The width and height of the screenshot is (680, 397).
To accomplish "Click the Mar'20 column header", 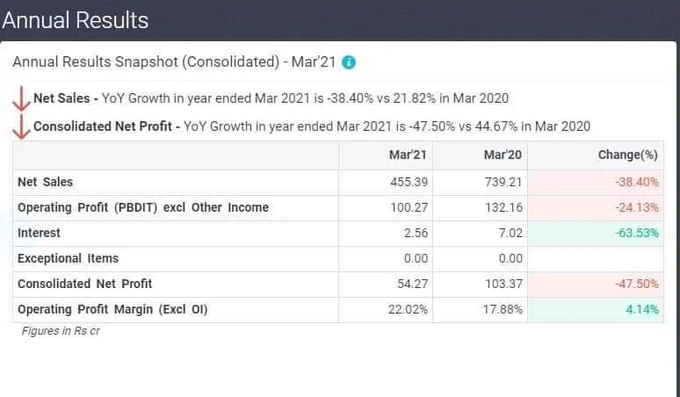I will (x=503, y=155).
